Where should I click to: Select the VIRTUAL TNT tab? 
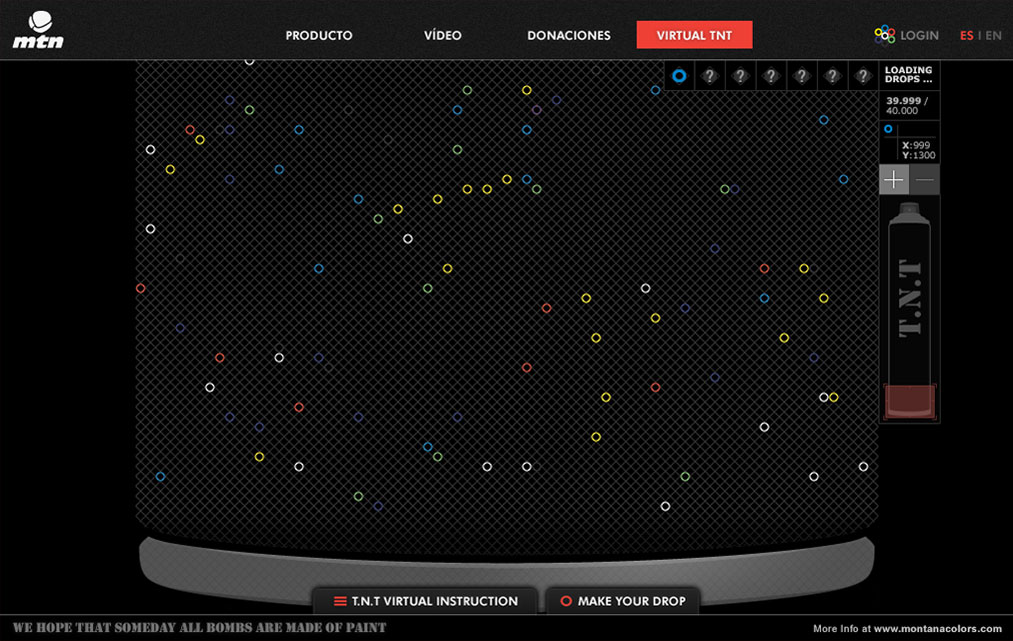[694, 35]
